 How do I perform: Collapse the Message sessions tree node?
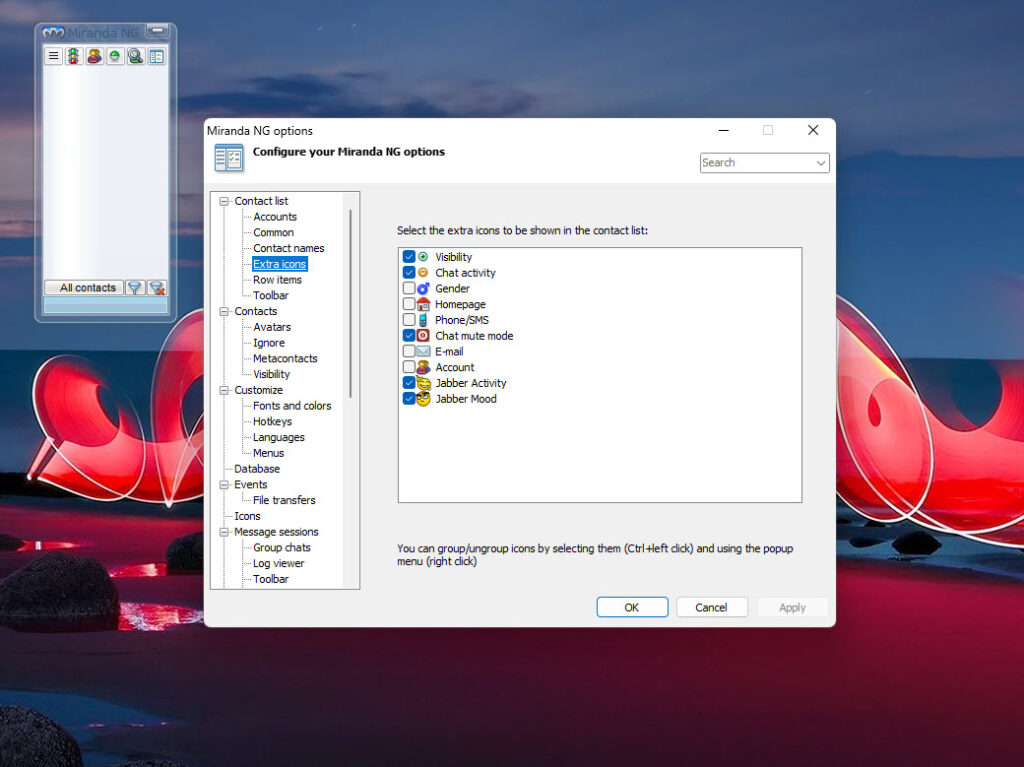click(224, 532)
